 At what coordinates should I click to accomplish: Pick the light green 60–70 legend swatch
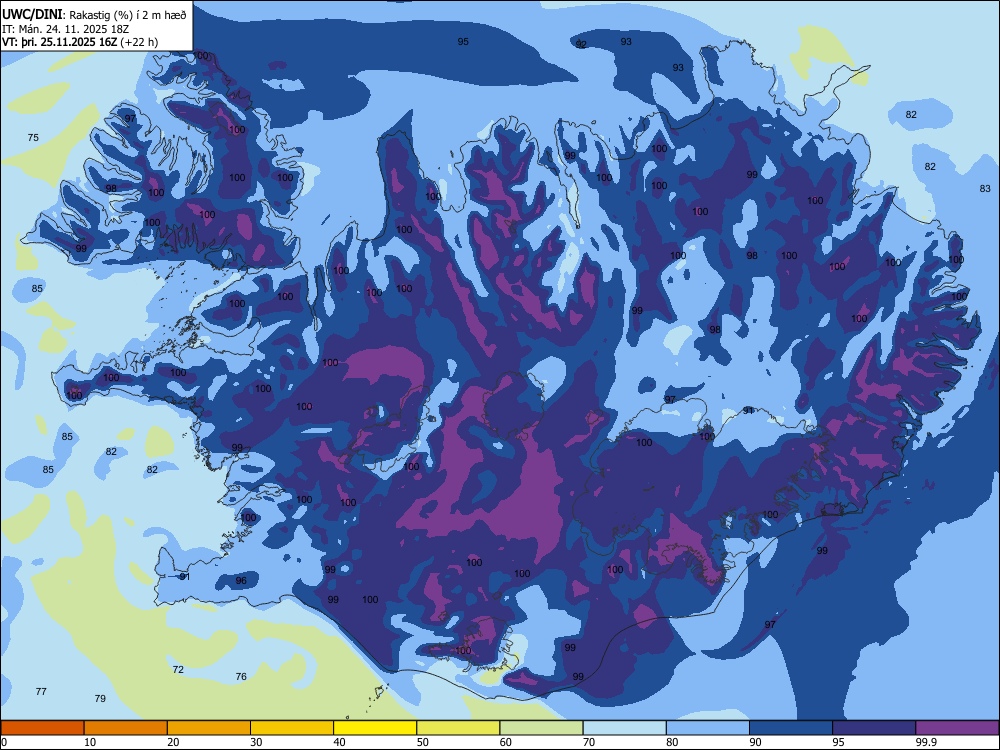(541, 728)
